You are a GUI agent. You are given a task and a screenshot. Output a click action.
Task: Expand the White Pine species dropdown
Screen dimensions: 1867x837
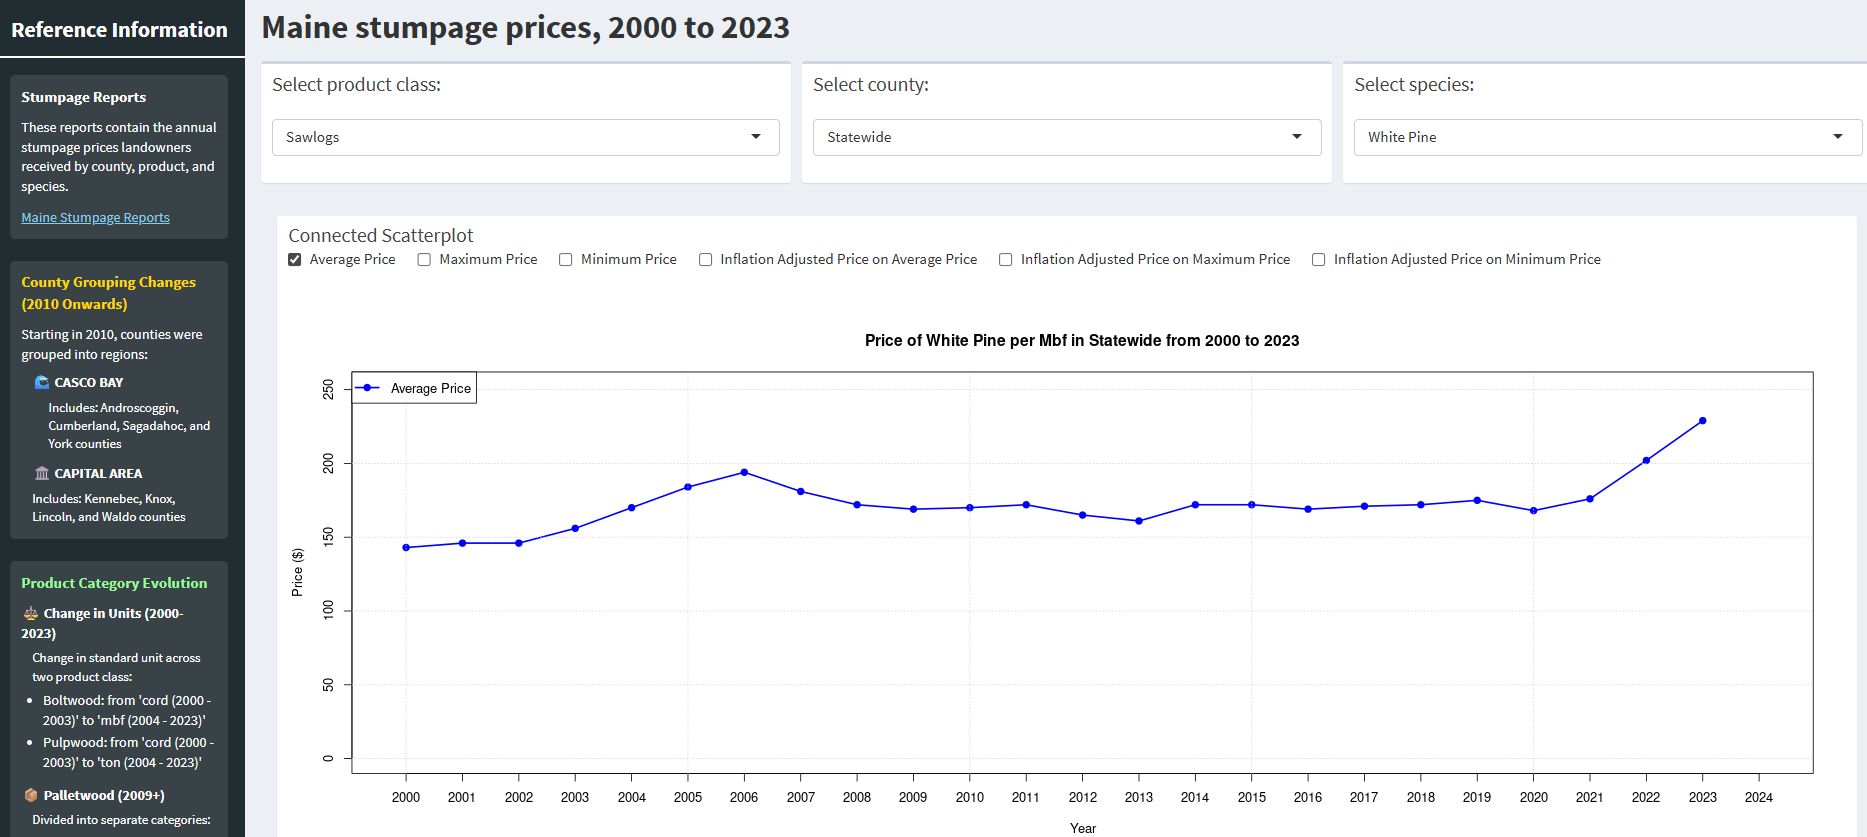[1606, 137]
